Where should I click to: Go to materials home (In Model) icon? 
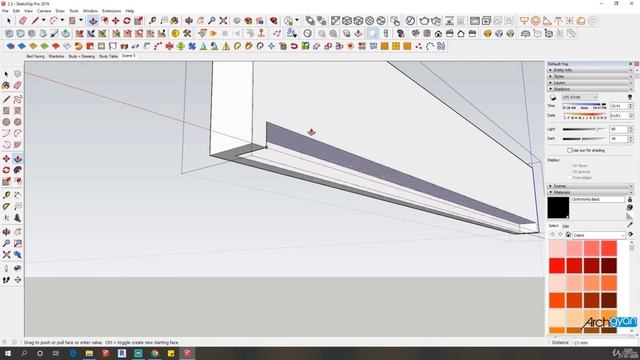point(568,235)
